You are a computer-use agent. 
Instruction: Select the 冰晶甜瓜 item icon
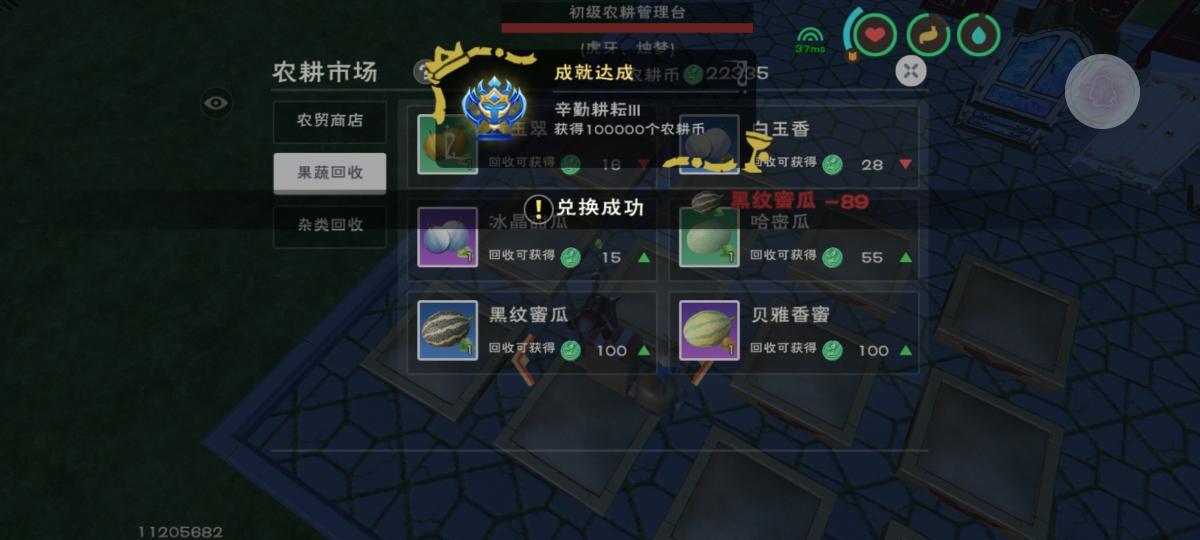[x=447, y=238]
